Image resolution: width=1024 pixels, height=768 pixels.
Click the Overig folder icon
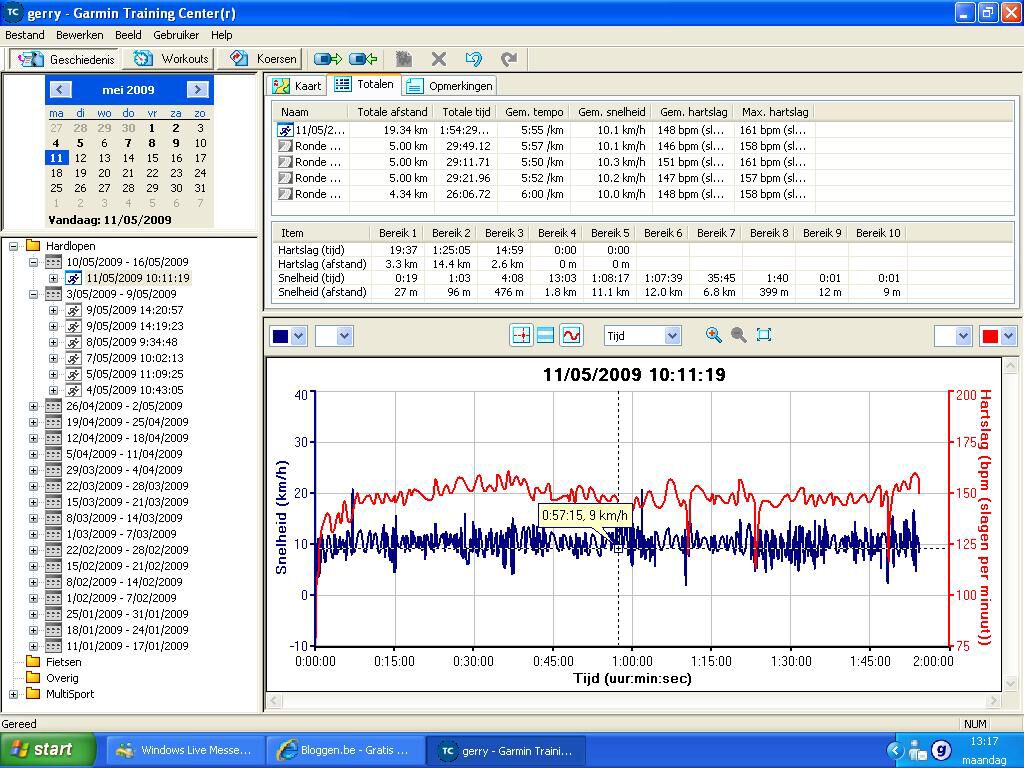coord(33,678)
